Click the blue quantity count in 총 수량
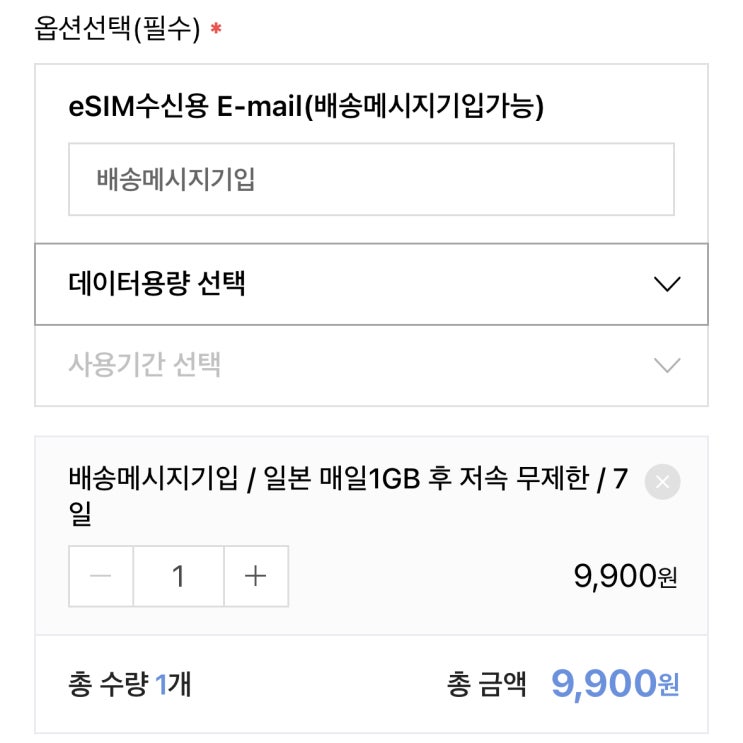Viewport: 743px width, 743px height. [161, 685]
